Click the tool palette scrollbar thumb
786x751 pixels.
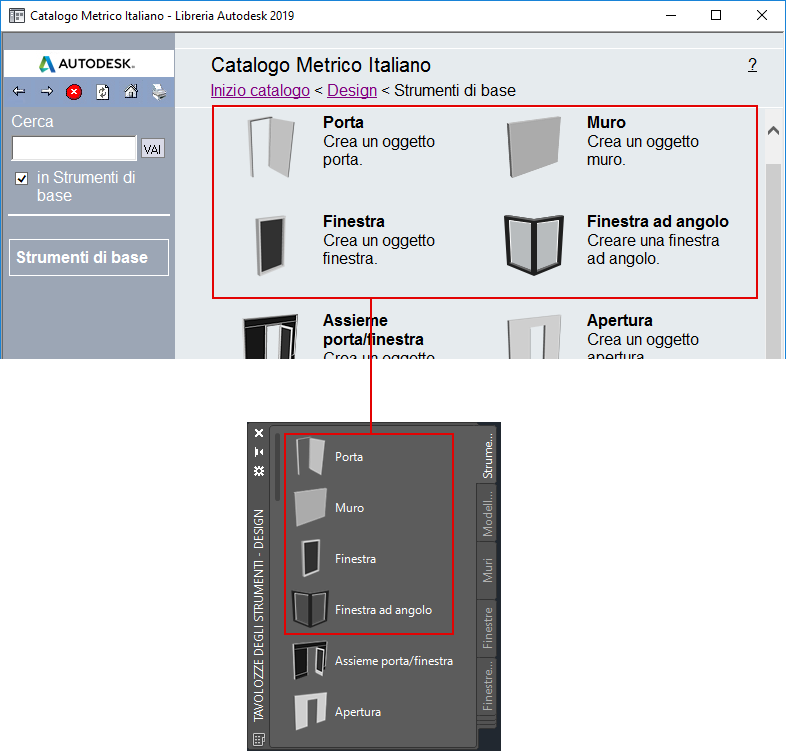click(277, 467)
